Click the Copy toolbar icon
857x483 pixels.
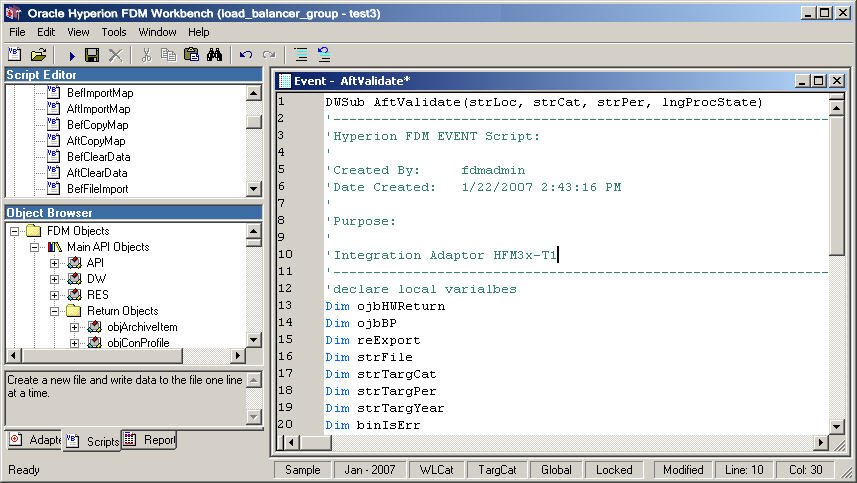(168, 55)
